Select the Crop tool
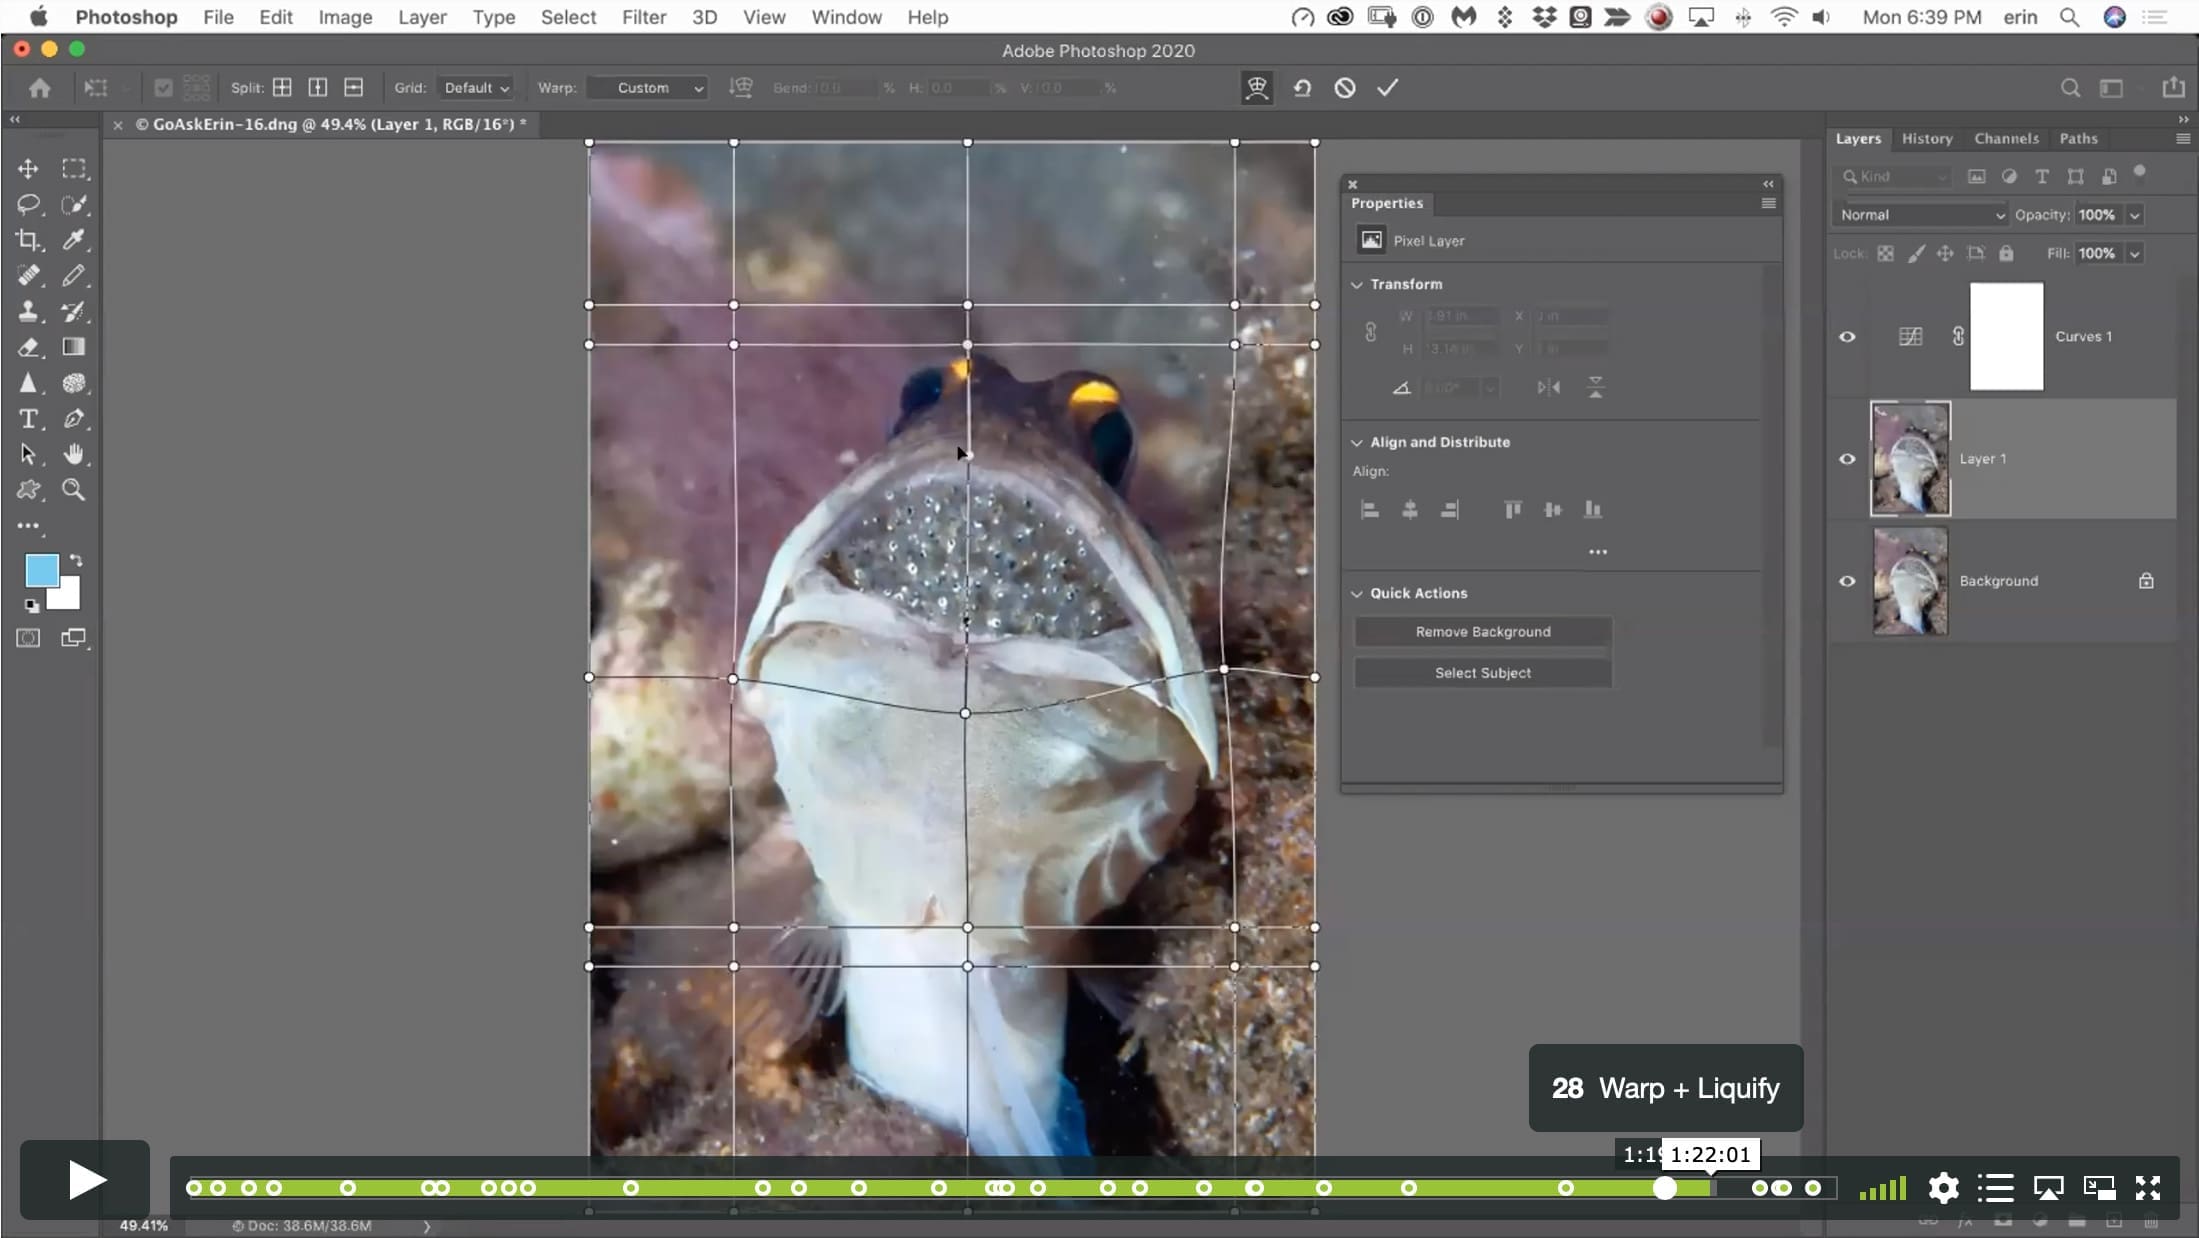The image size is (2199, 1238). (x=28, y=240)
